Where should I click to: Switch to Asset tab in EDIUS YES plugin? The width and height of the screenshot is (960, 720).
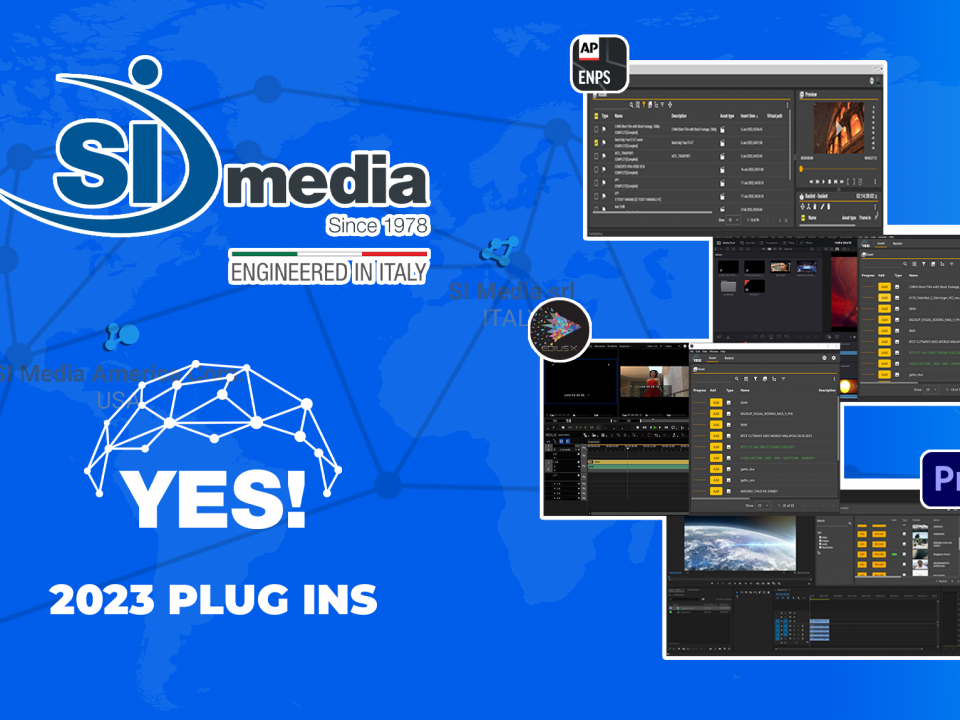(712, 358)
